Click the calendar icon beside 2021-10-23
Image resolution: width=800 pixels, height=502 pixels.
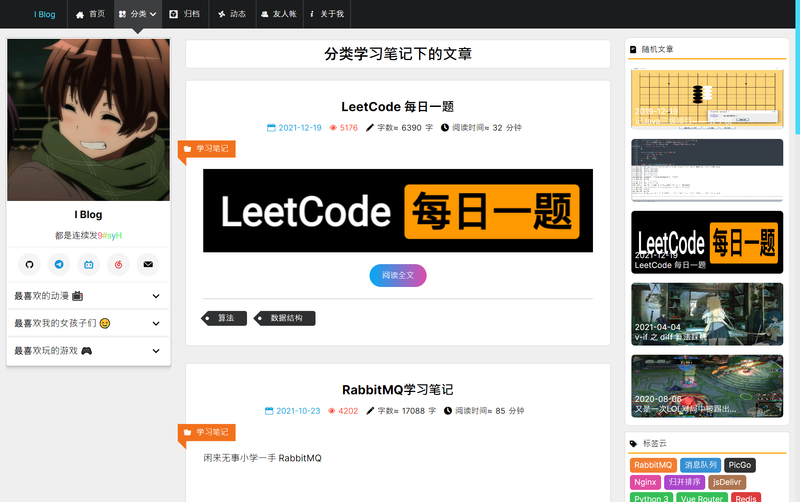(269, 411)
